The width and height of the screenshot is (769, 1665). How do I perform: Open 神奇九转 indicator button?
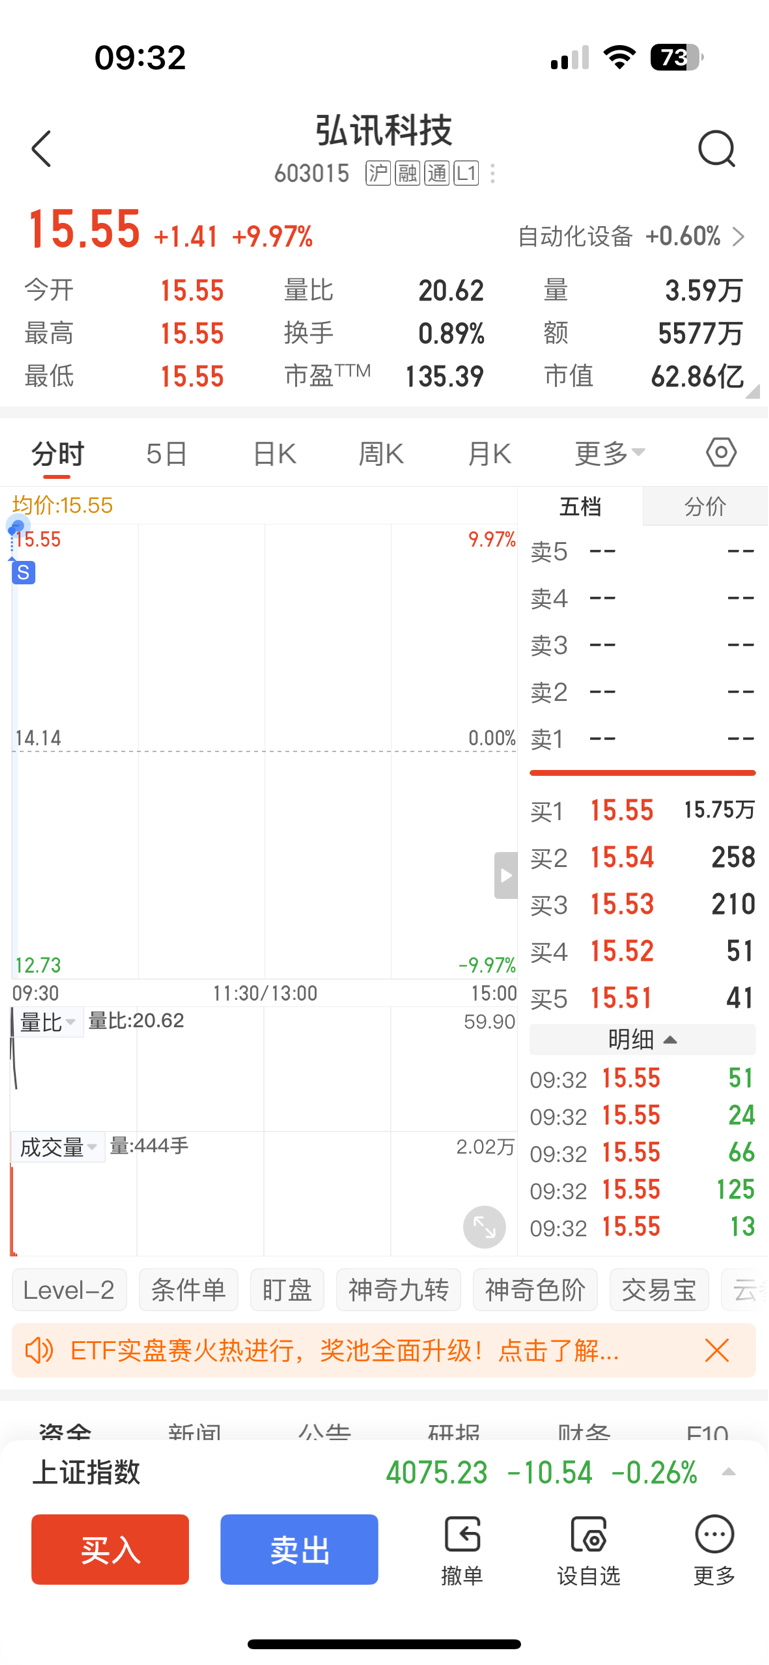(398, 1290)
